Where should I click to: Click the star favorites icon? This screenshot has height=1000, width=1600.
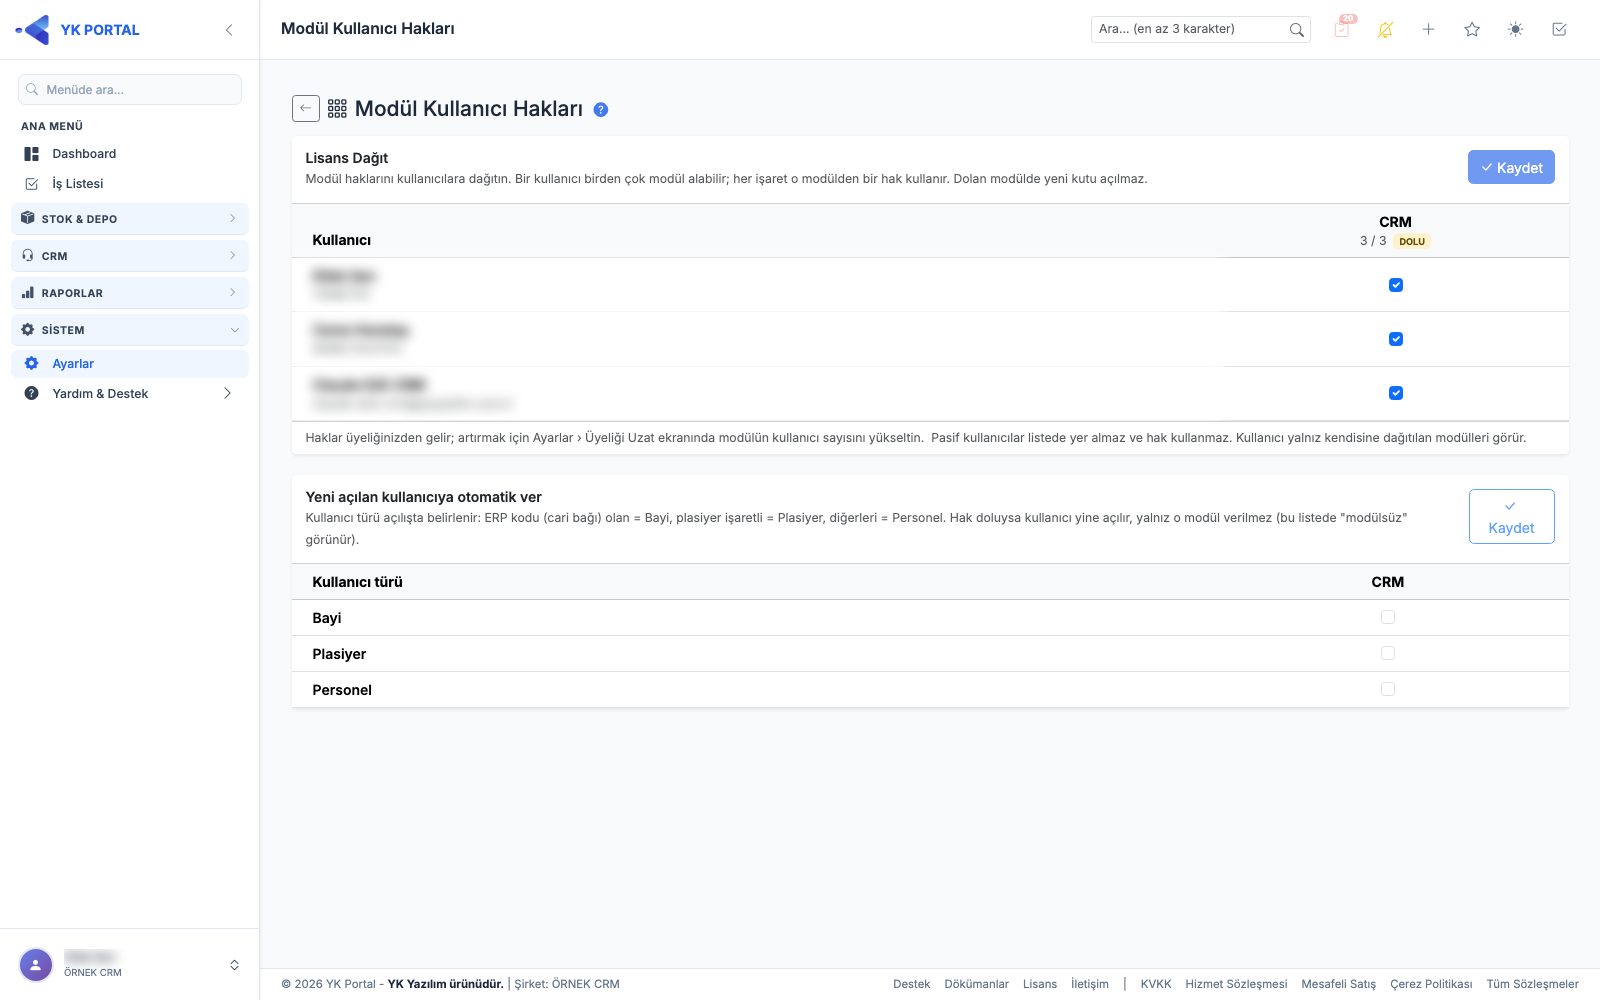pyautogui.click(x=1472, y=30)
